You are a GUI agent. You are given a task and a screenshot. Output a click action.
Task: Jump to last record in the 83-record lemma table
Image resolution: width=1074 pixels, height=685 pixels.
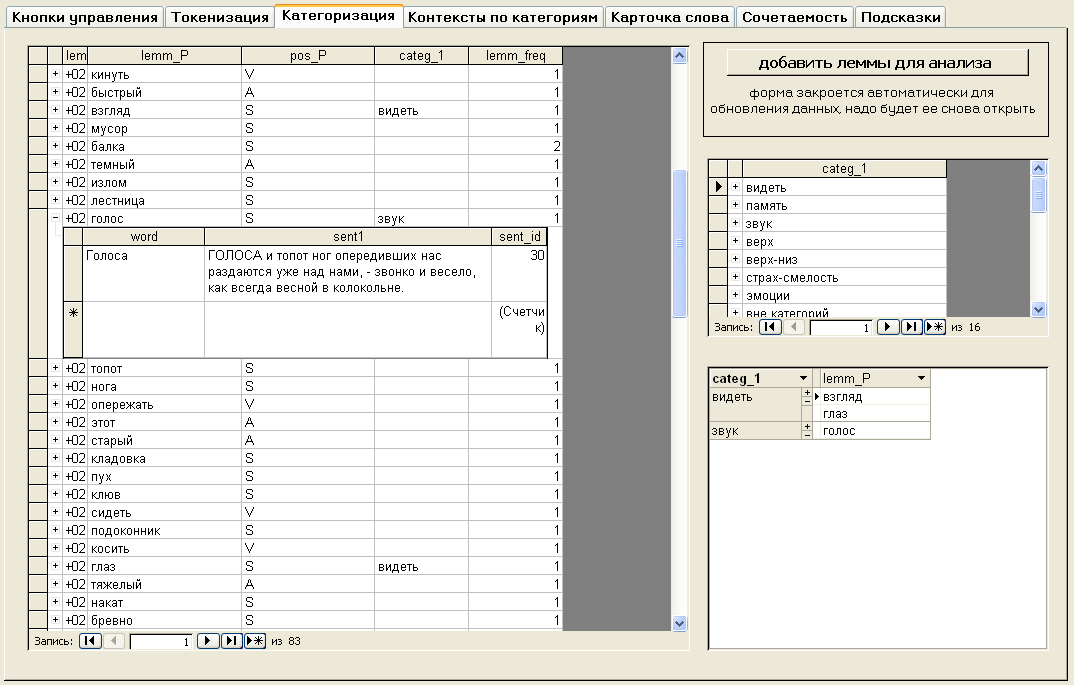(232, 641)
